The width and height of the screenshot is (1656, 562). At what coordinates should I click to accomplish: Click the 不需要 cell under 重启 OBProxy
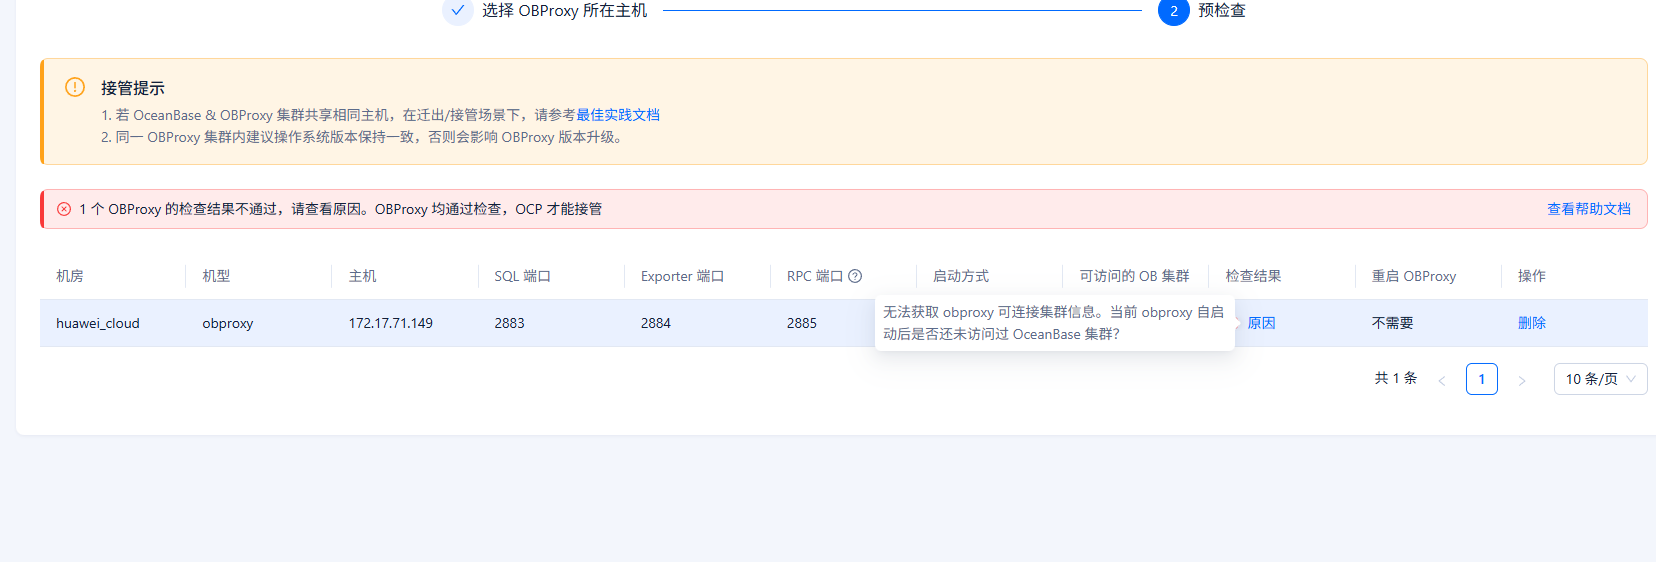[x=1392, y=323]
